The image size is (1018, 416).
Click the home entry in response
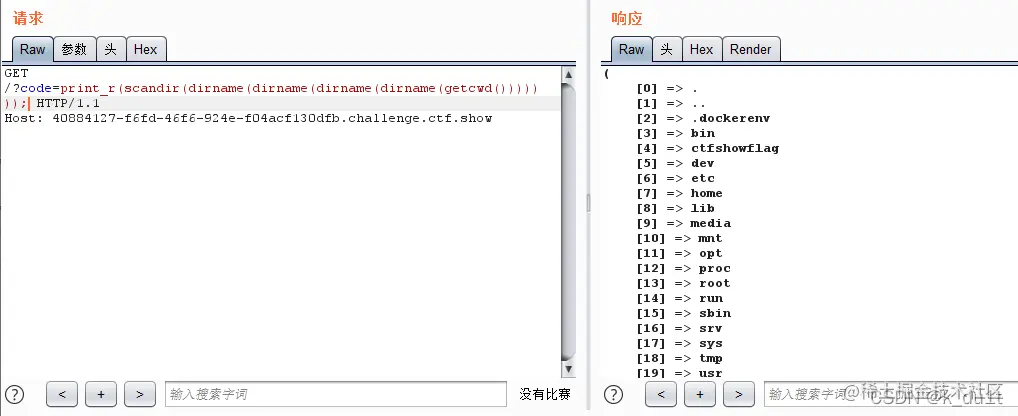pos(706,193)
